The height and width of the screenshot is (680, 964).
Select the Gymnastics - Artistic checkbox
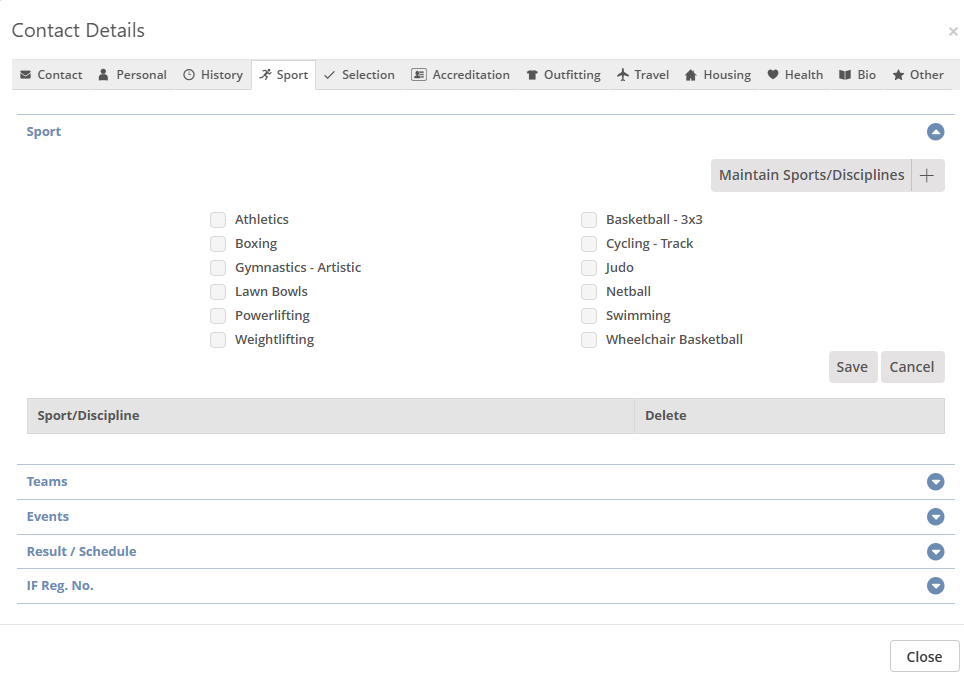point(218,268)
